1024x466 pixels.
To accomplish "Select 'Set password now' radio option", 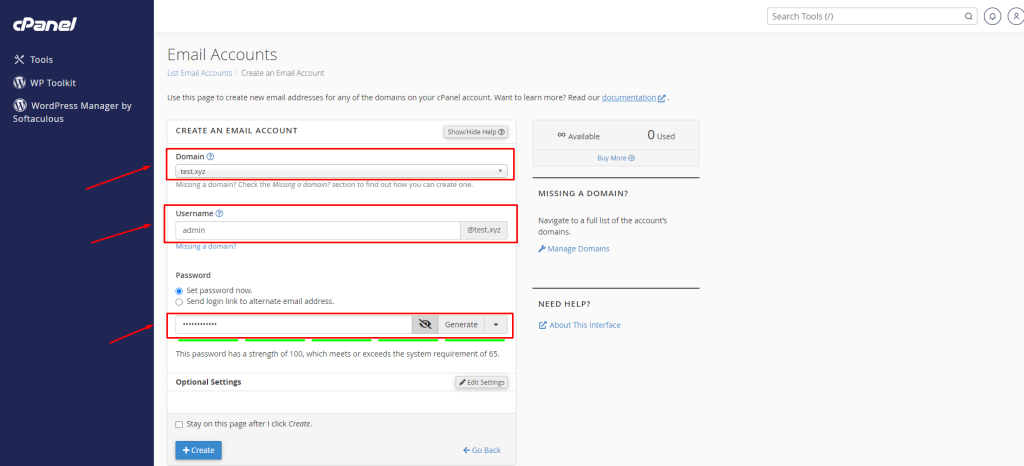I will coord(179,290).
